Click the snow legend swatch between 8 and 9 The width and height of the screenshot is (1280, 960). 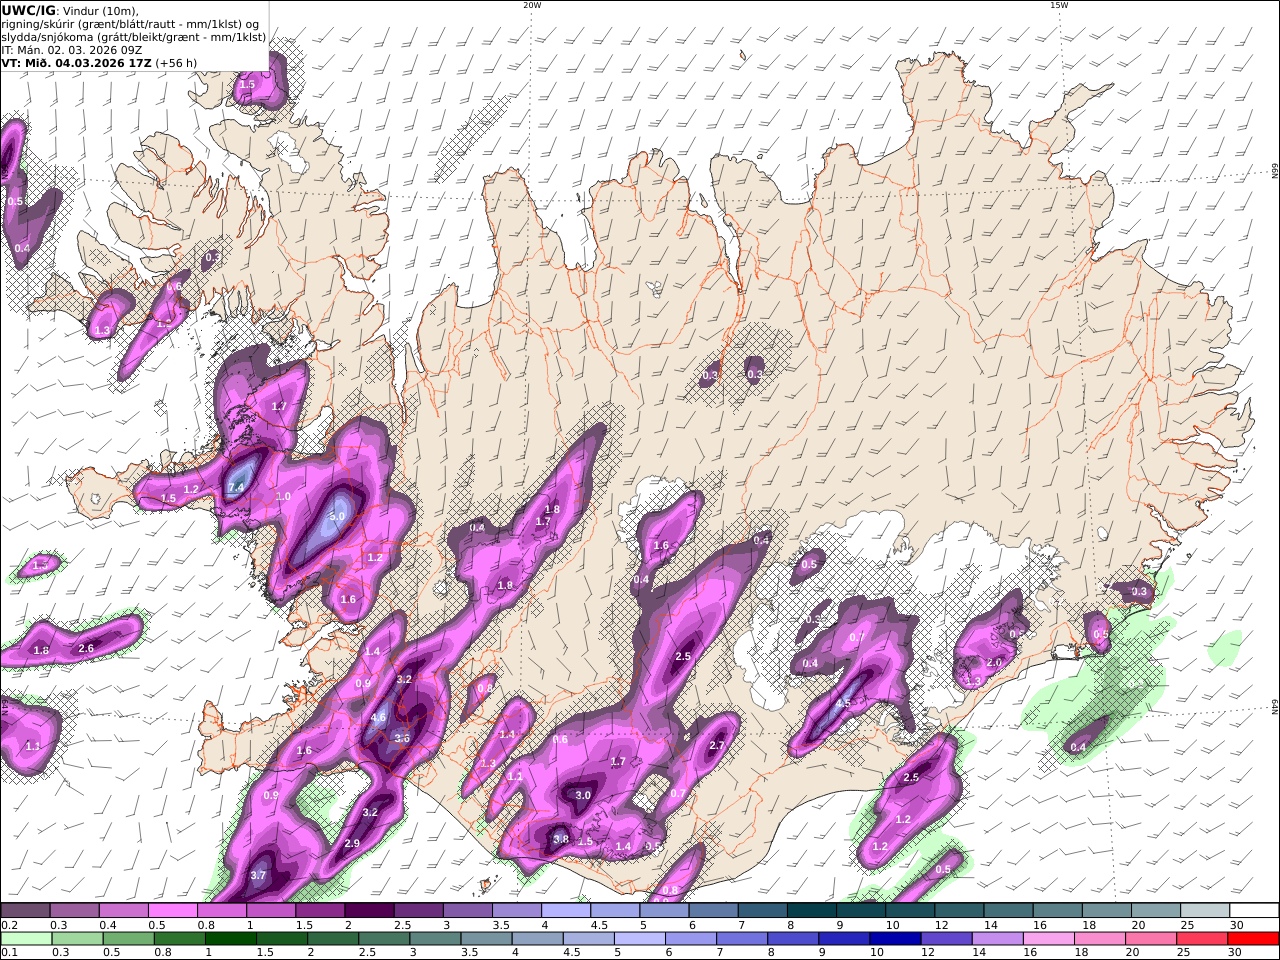click(813, 910)
